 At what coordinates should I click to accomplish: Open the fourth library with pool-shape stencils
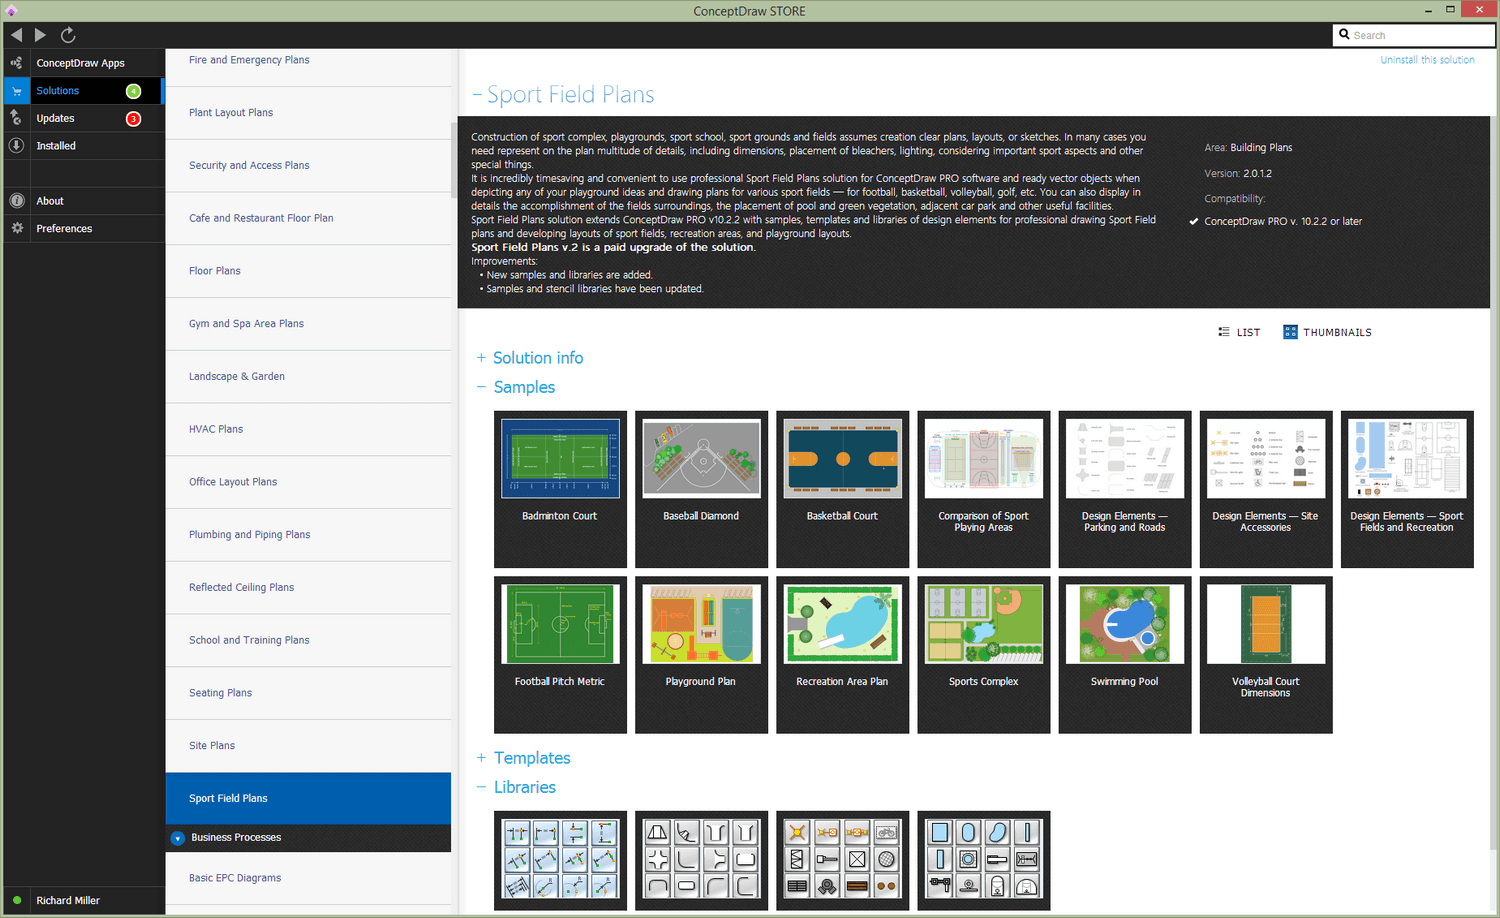pyautogui.click(x=983, y=860)
